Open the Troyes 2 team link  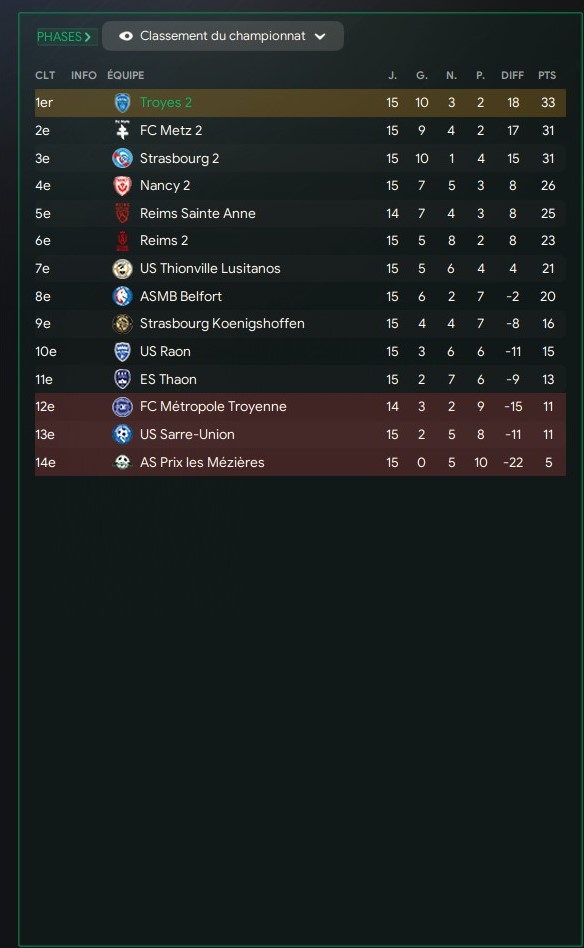click(x=166, y=103)
